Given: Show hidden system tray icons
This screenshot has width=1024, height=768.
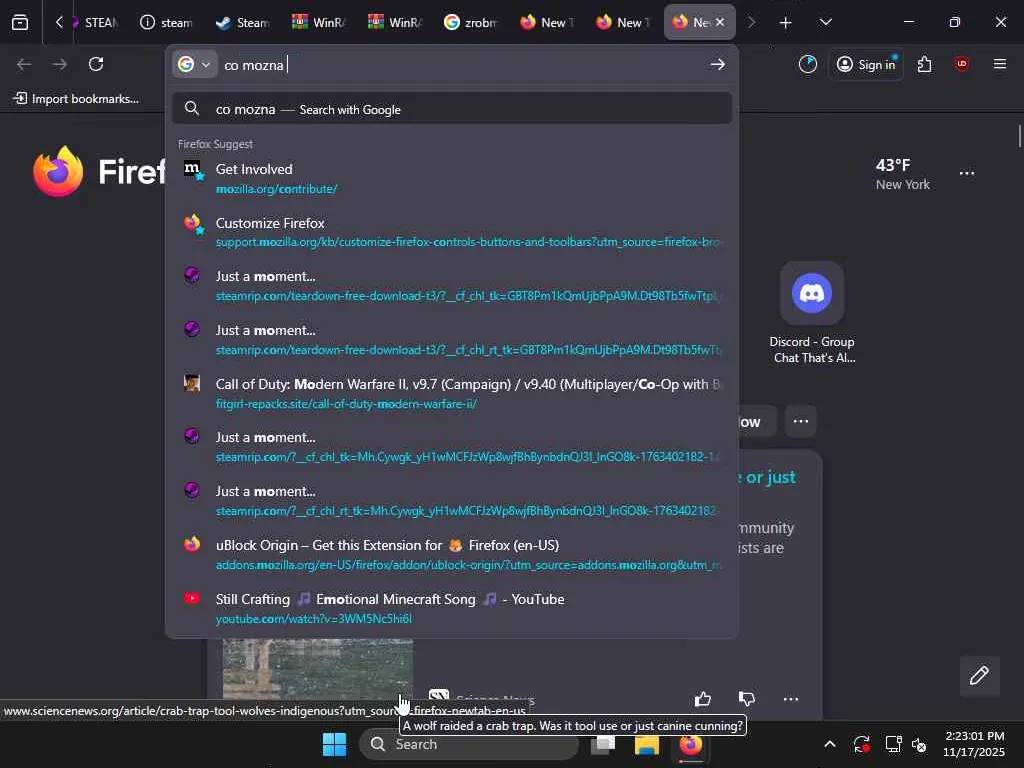Looking at the screenshot, I should pyautogui.click(x=829, y=744).
